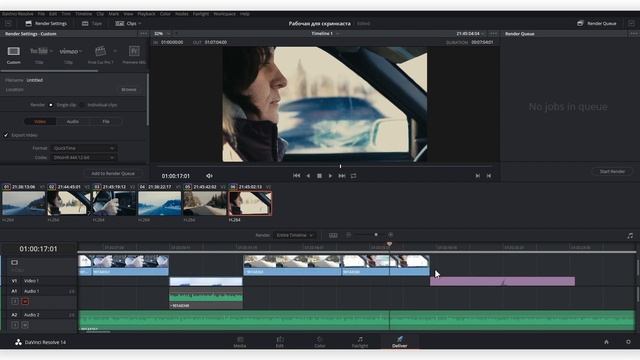Toggle the Tape view button
The width and height of the screenshot is (640, 360).
coord(92,24)
